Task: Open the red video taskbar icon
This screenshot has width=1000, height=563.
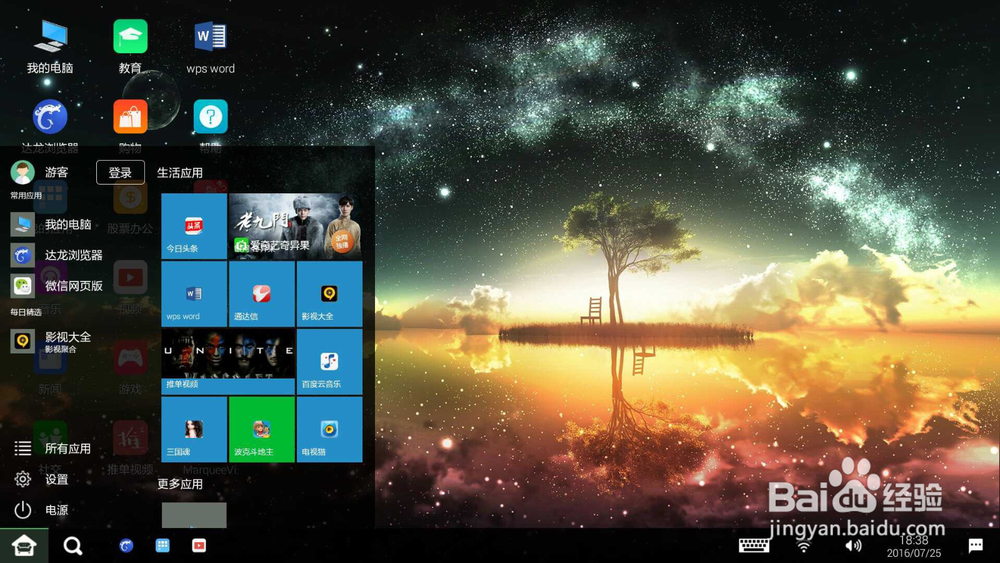Action: 199,545
